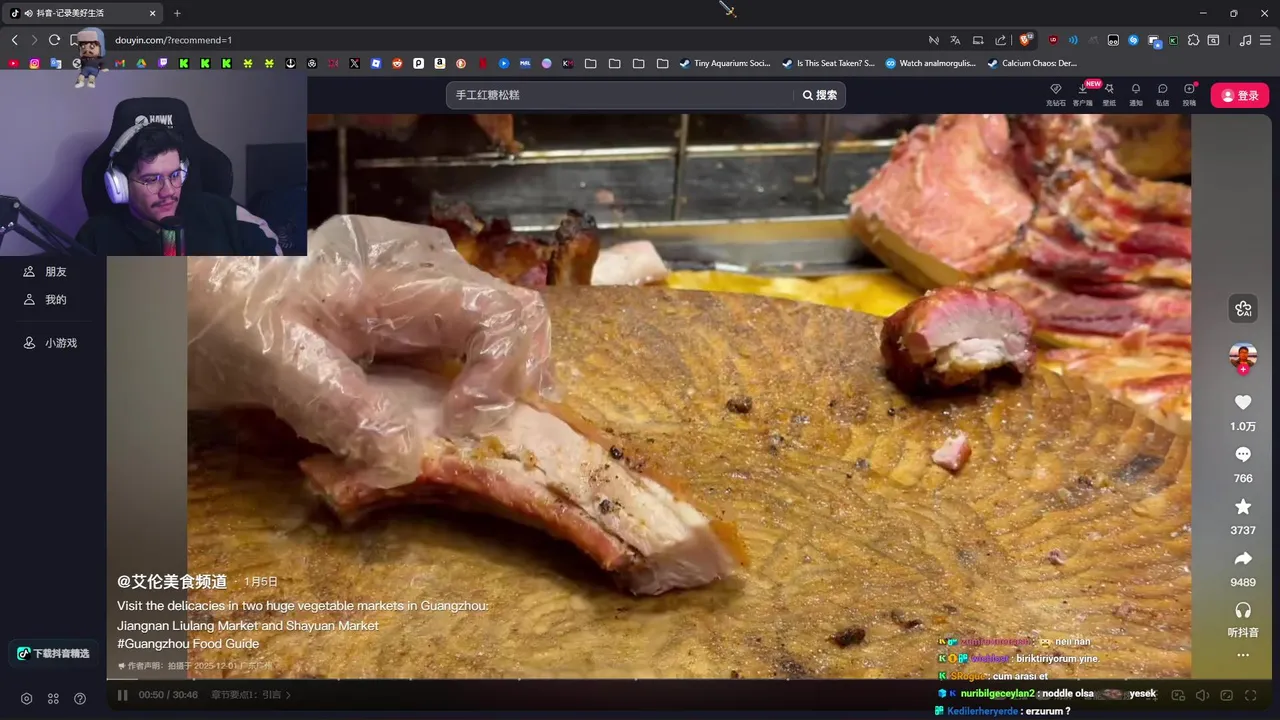Open the 'Tiny Aquarium: Soci...' bookmark
The width and height of the screenshot is (1280, 720).
pos(725,63)
